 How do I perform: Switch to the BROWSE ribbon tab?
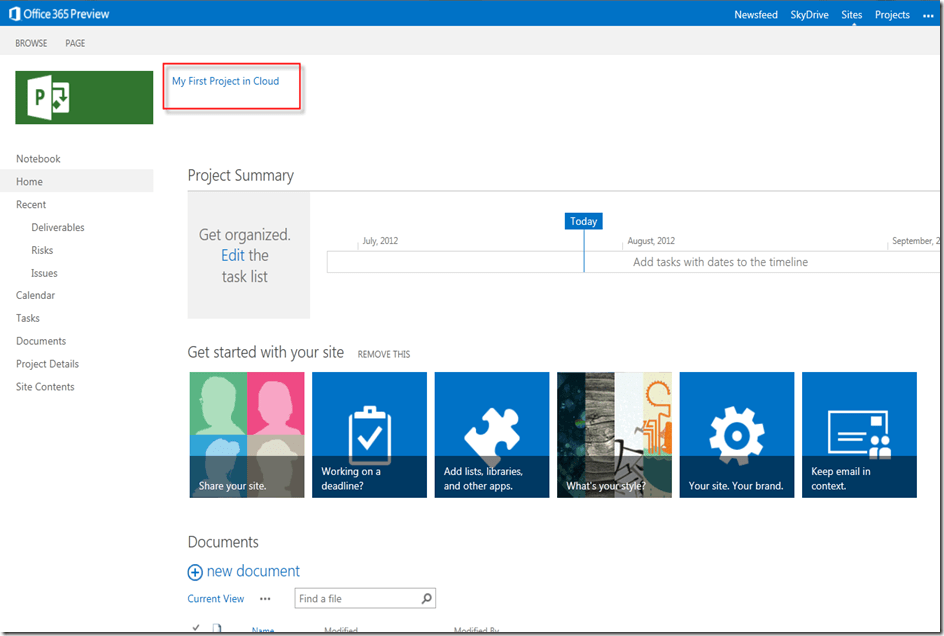point(31,44)
